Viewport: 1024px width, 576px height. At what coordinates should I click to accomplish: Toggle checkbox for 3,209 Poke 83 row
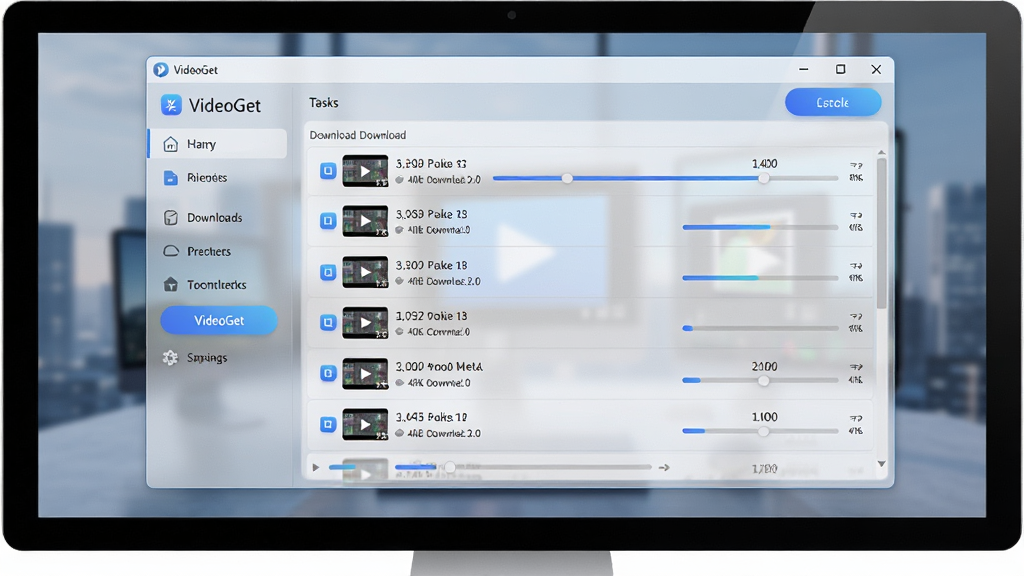tap(328, 171)
